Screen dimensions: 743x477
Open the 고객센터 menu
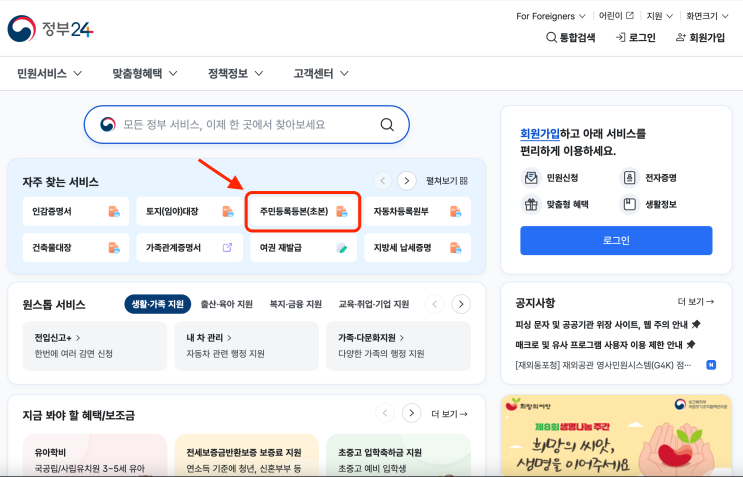point(321,73)
